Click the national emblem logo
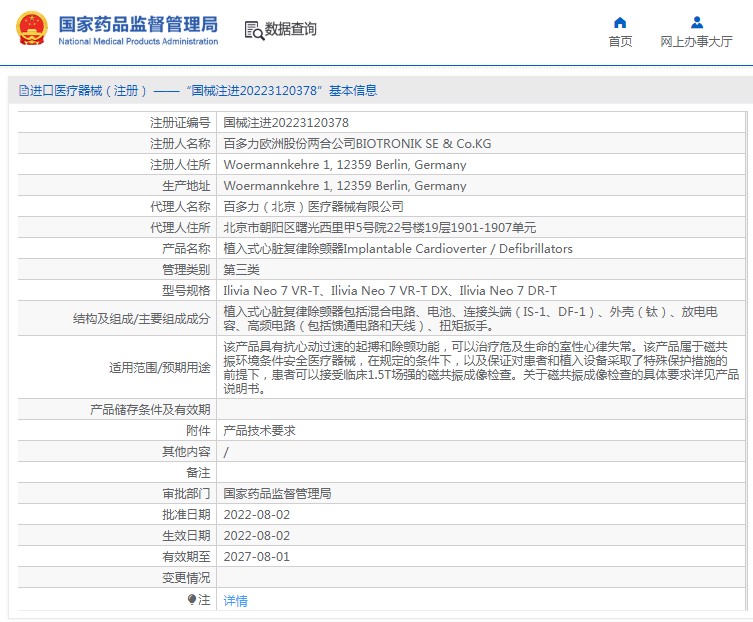753x622 pixels. point(32,28)
